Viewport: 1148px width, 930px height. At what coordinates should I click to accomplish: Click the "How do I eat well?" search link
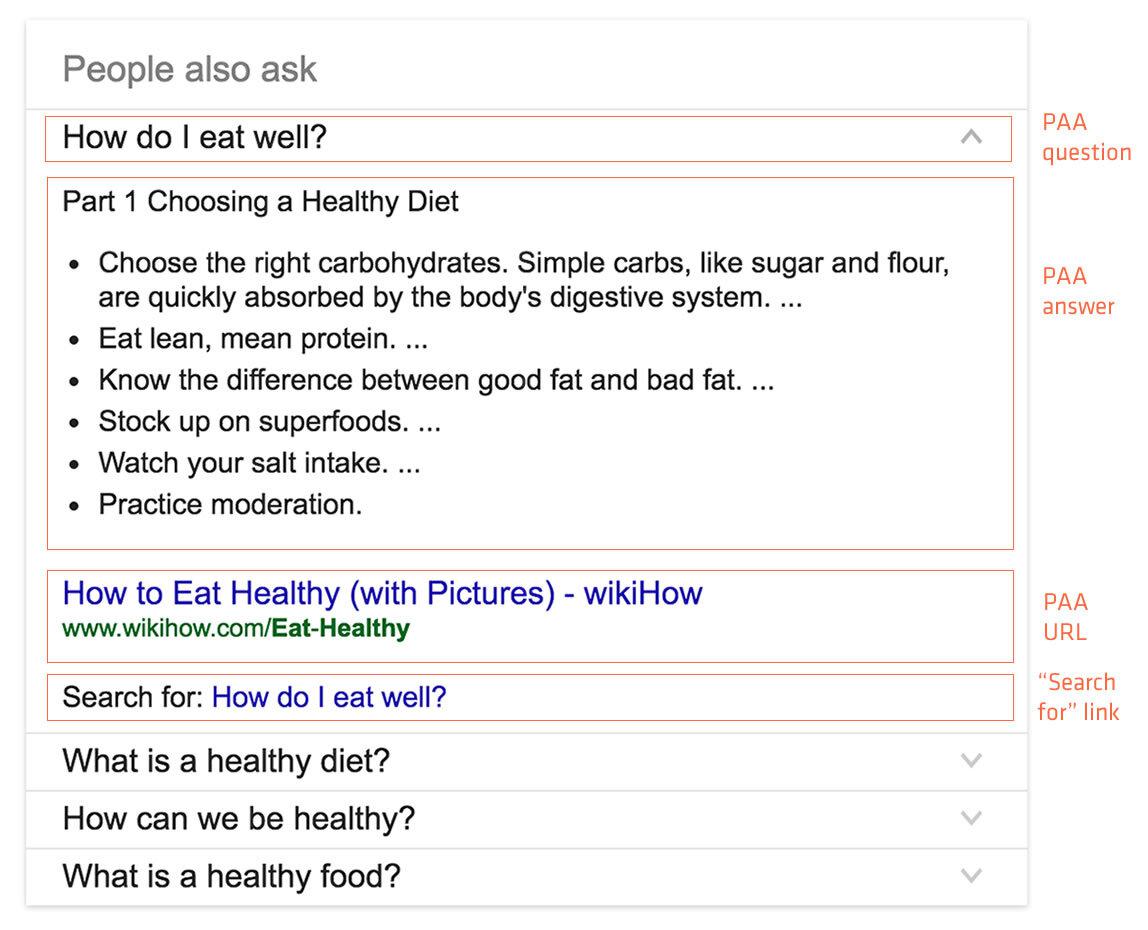point(330,697)
